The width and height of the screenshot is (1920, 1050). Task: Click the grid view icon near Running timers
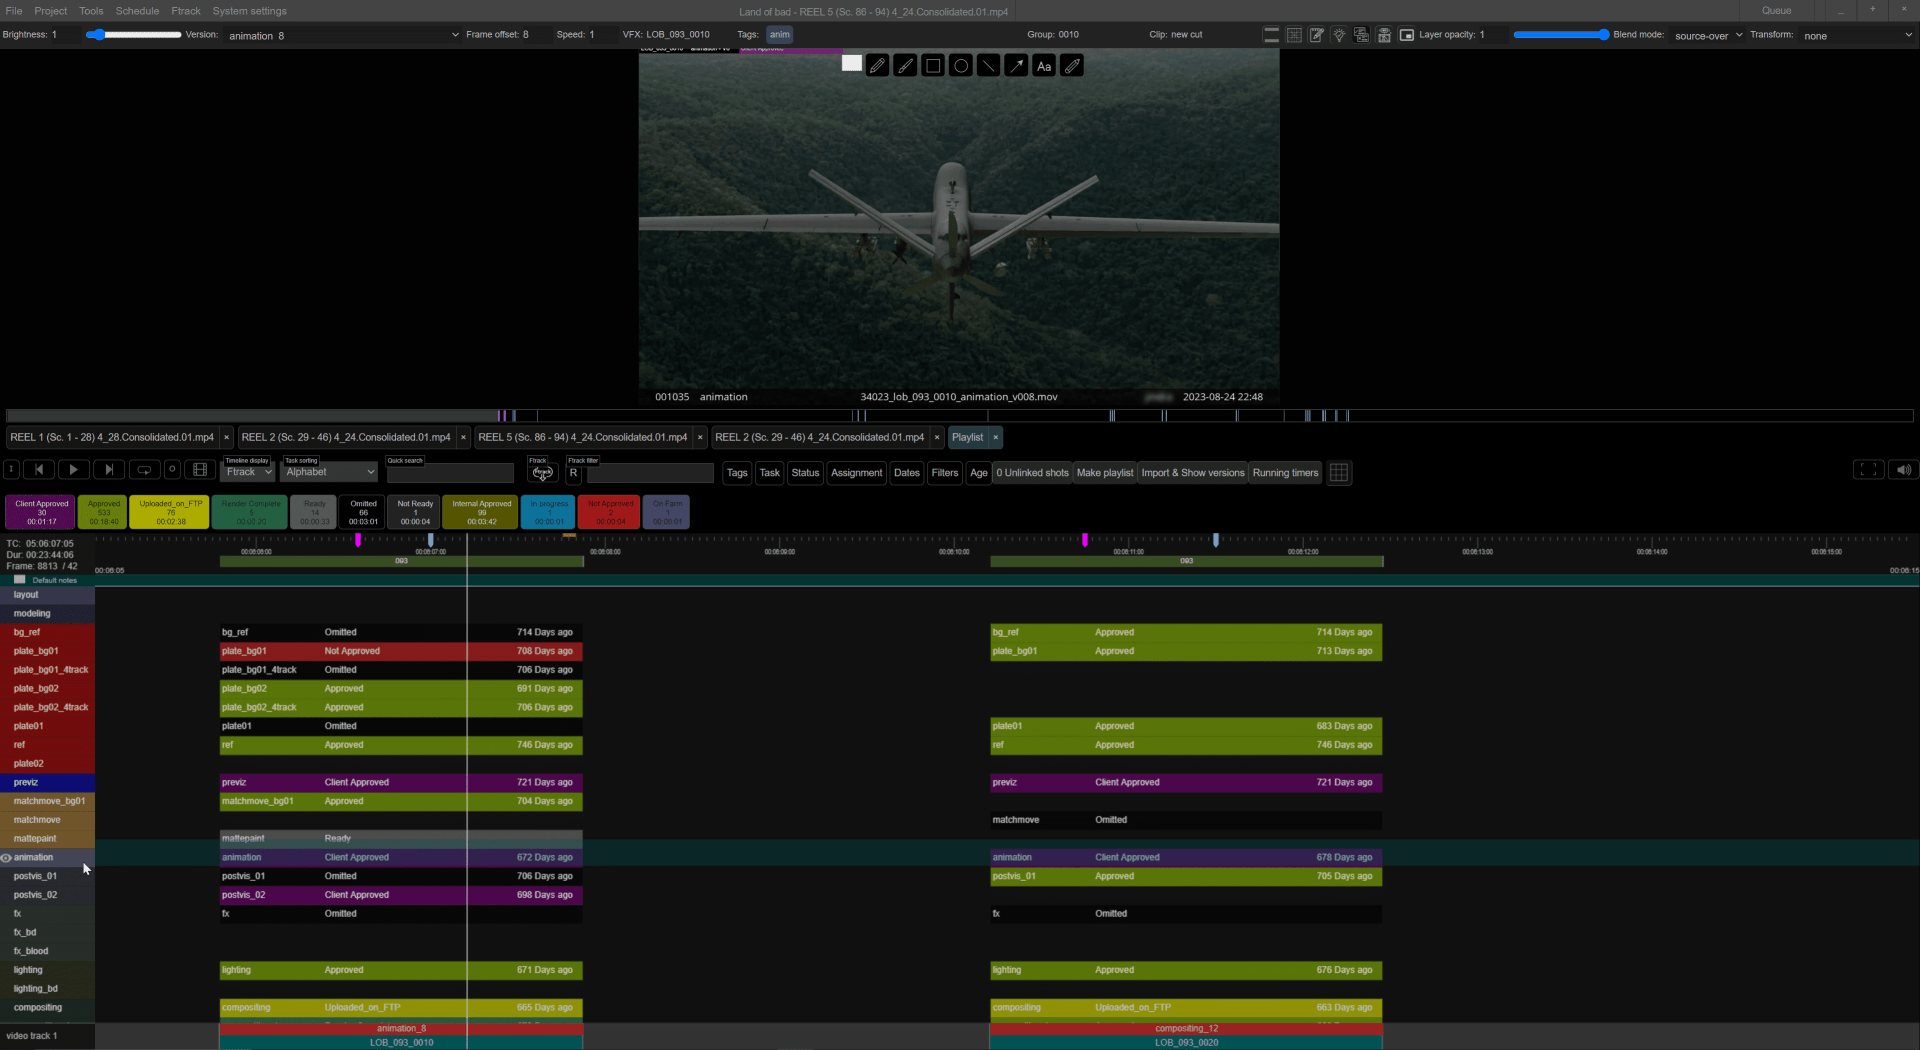[x=1339, y=472]
